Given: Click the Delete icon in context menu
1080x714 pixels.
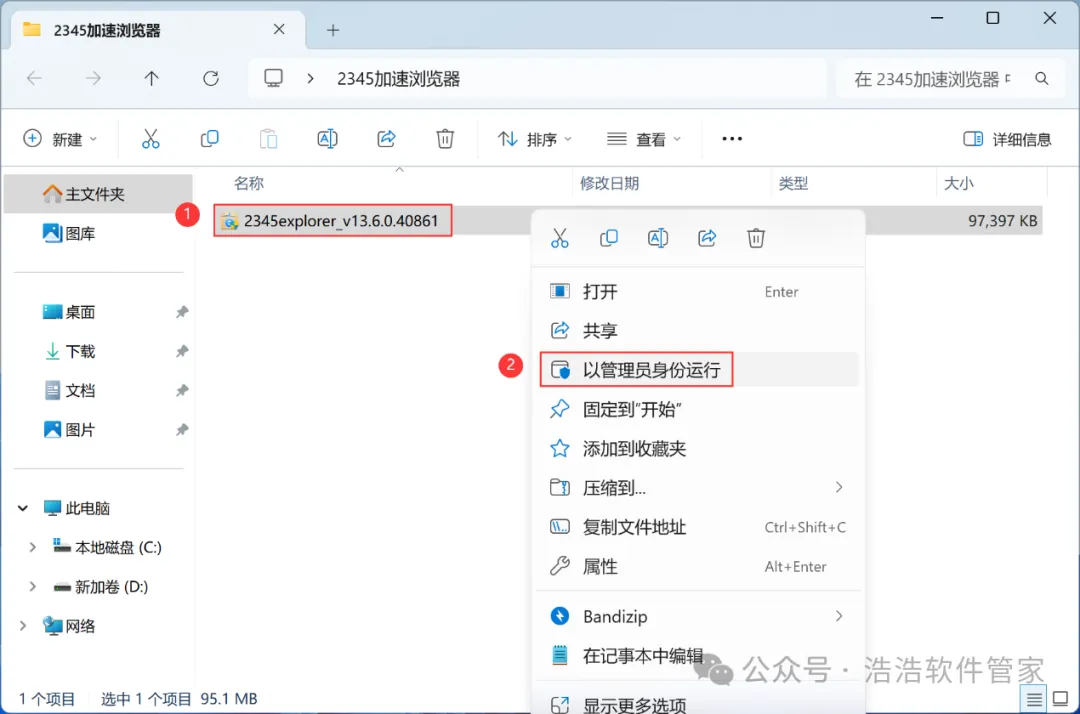Looking at the screenshot, I should [756, 238].
